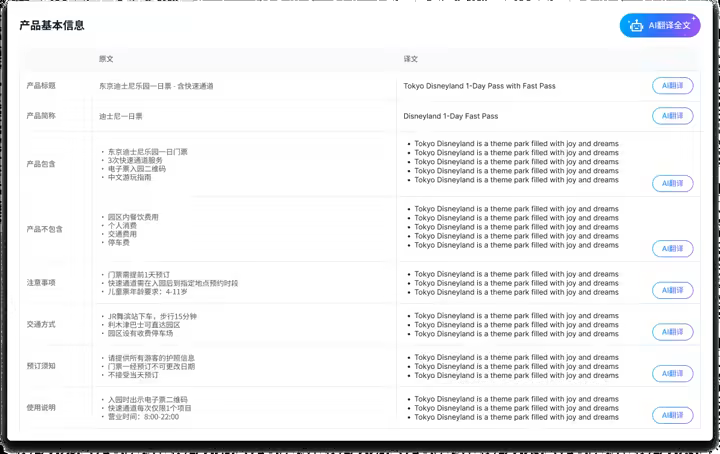Image resolution: width=720 pixels, height=454 pixels.
Task: Click the robot icon in AI翻译全文 button
Action: [636, 26]
